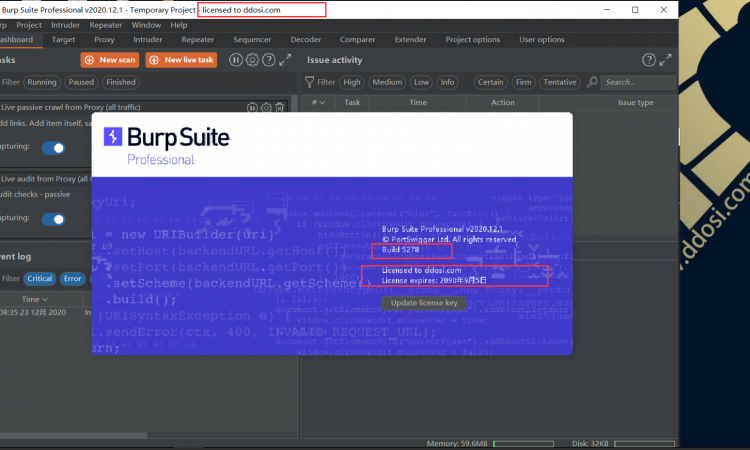Screen dimensions: 750x450
Task: Sort event log by Time column arrow
Action: click(x=45, y=299)
